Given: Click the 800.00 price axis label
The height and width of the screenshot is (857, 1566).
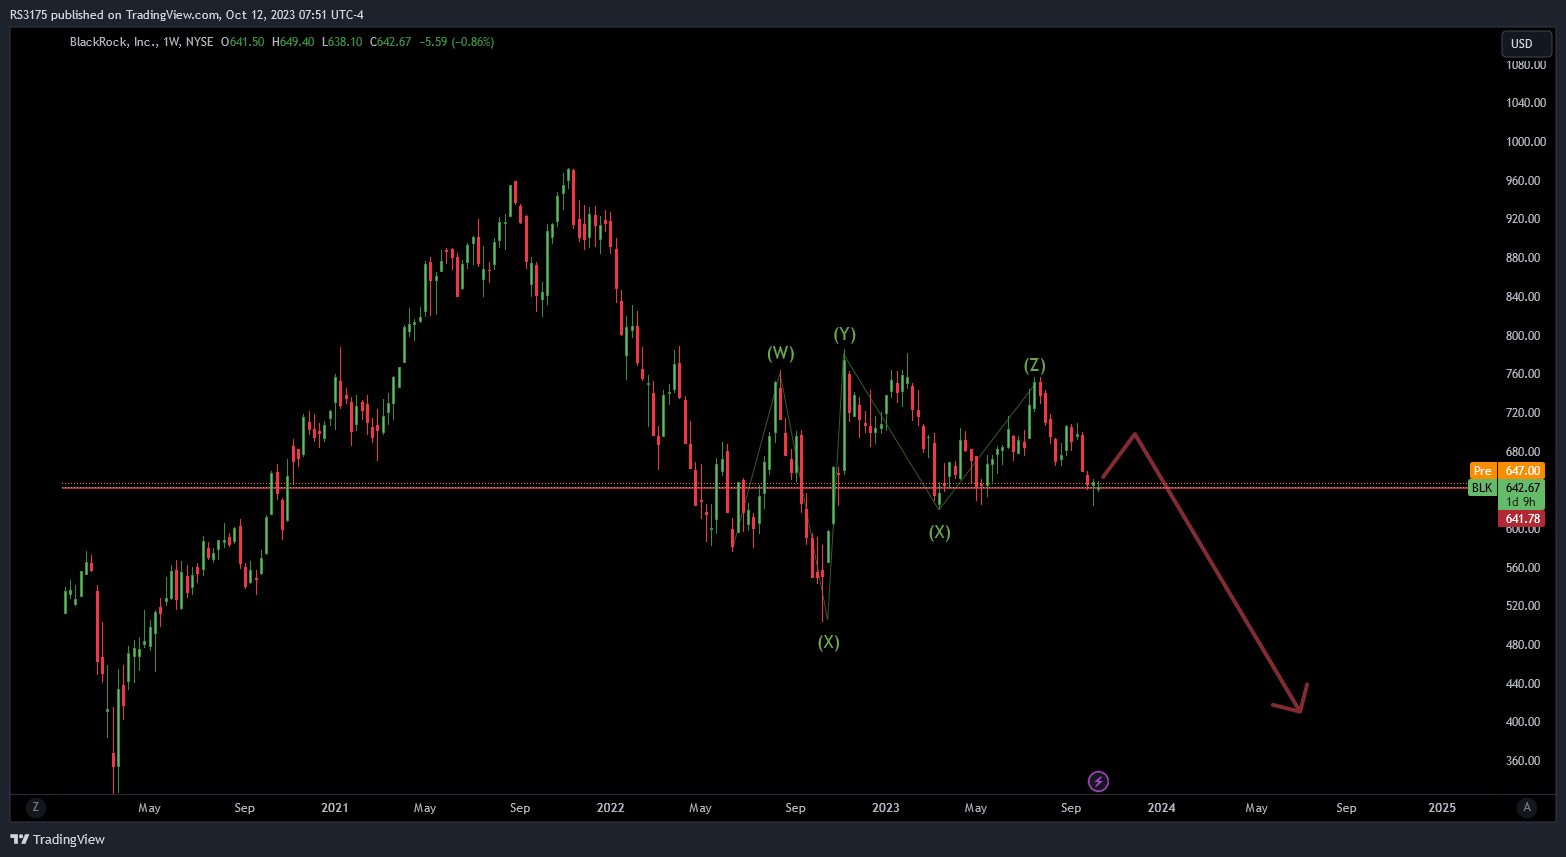Looking at the screenshot, I should click(1523, 336).
